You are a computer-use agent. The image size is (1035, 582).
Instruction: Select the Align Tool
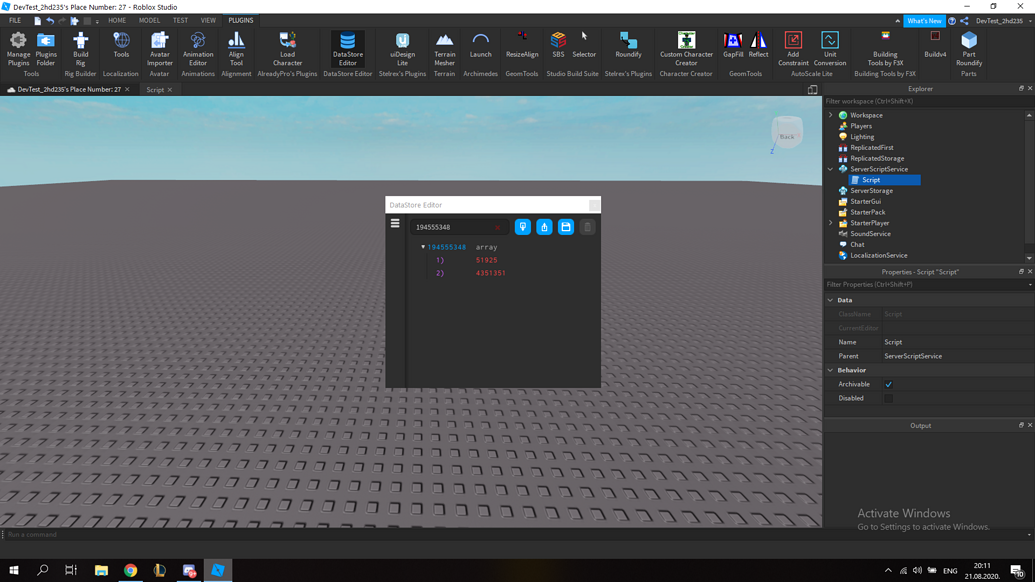236,50
